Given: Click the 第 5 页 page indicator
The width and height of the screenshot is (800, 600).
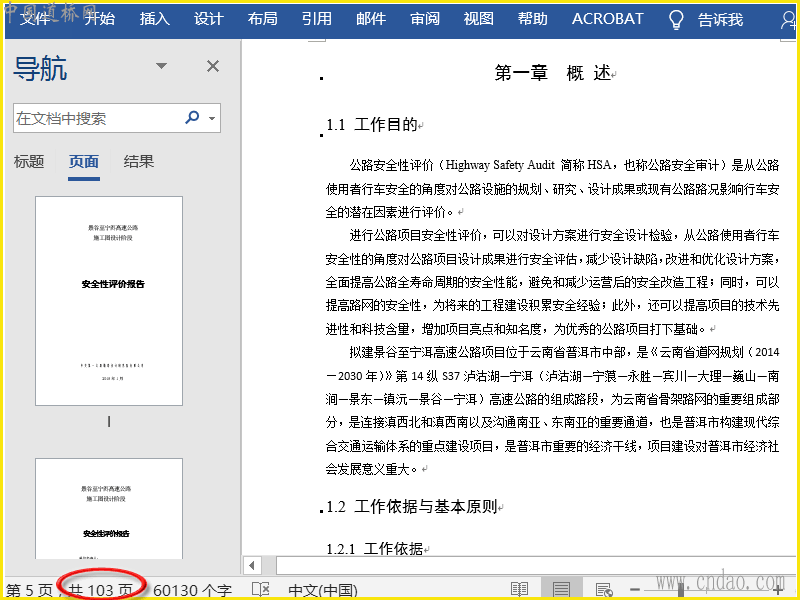Looking at the screenshot, I should click(x=29, y=591).
